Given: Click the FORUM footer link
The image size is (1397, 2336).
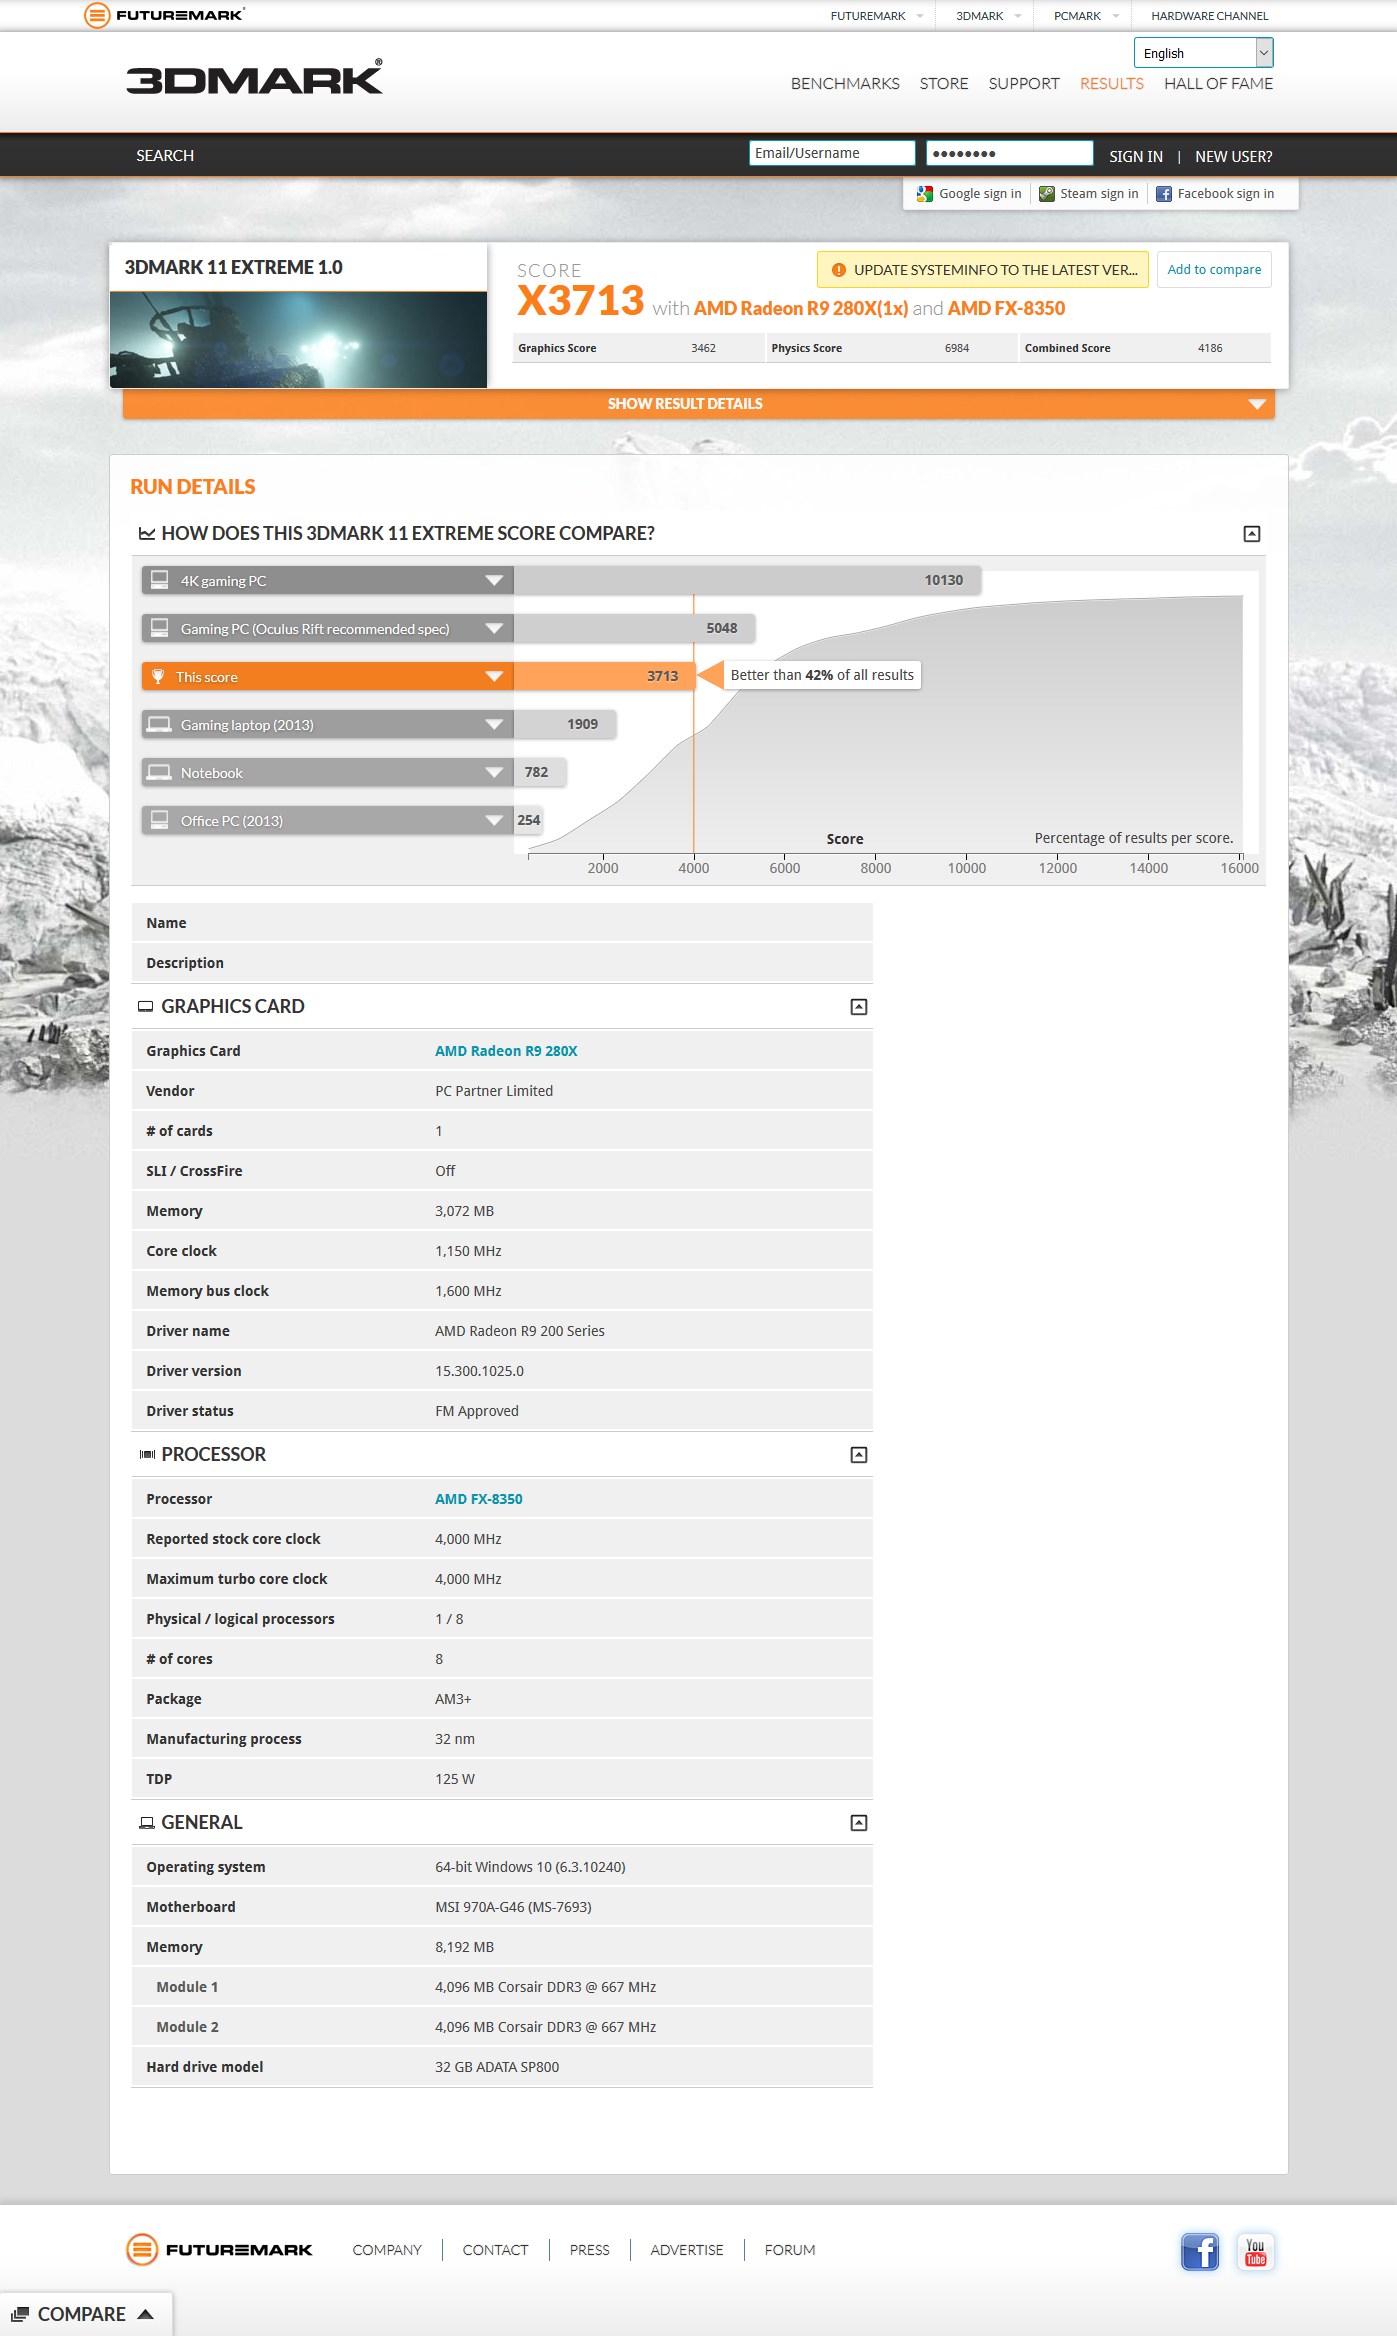Looking at the screenshot, I should pyautogui.click(x=790, y=2250).
